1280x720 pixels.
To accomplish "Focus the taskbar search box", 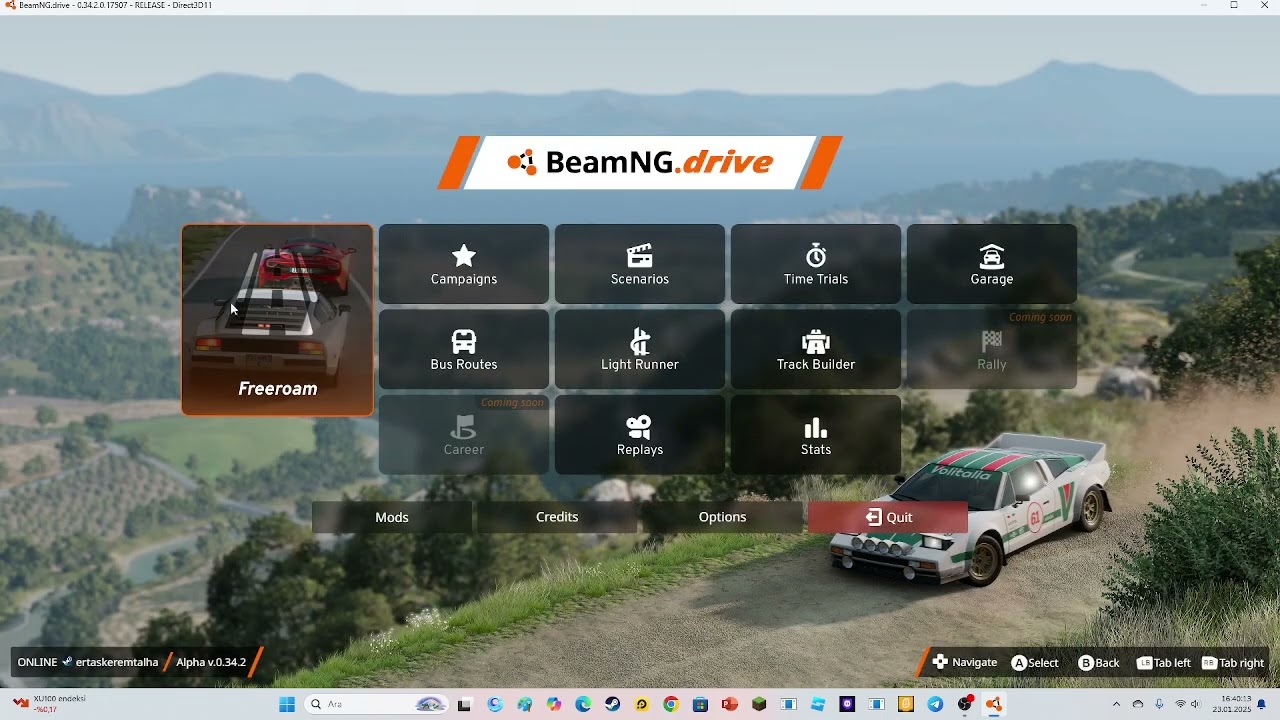I will (x=377, y=704).
